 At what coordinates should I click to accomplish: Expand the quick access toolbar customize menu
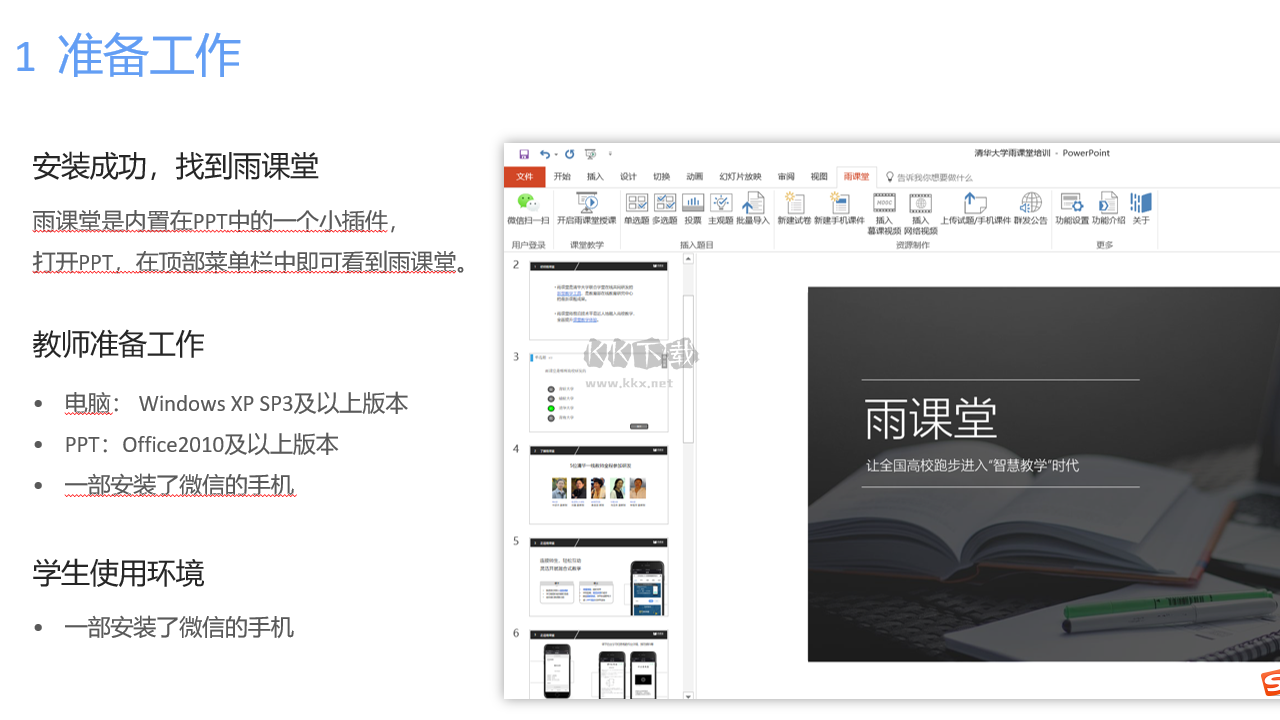[610, 154]
